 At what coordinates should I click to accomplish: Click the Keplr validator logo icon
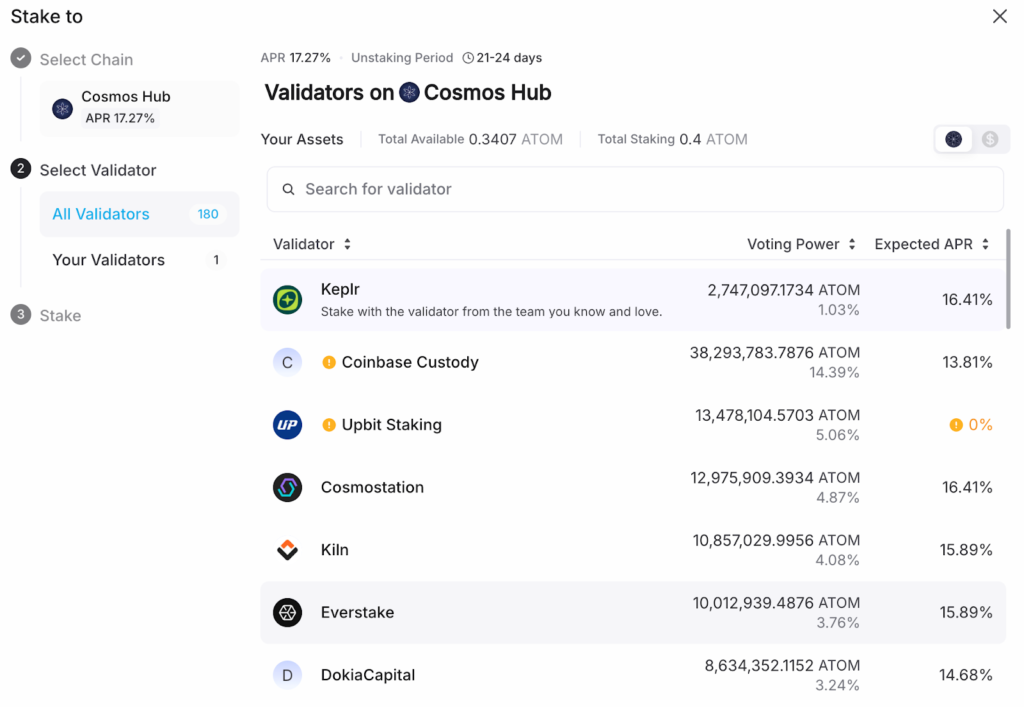287,299
